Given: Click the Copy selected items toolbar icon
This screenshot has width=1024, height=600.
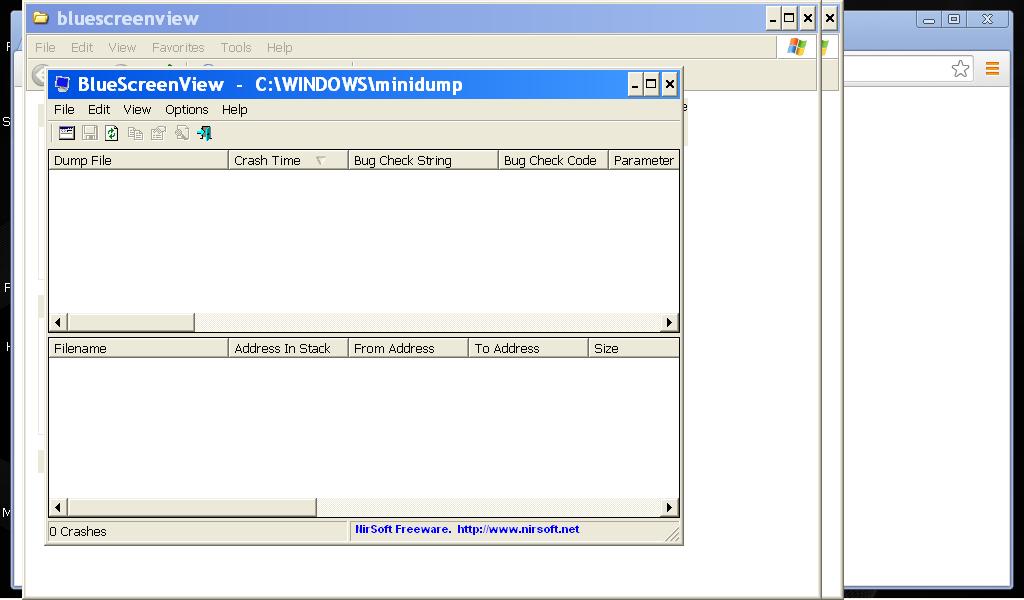Looking at the screenshot, I should (135, 133).
